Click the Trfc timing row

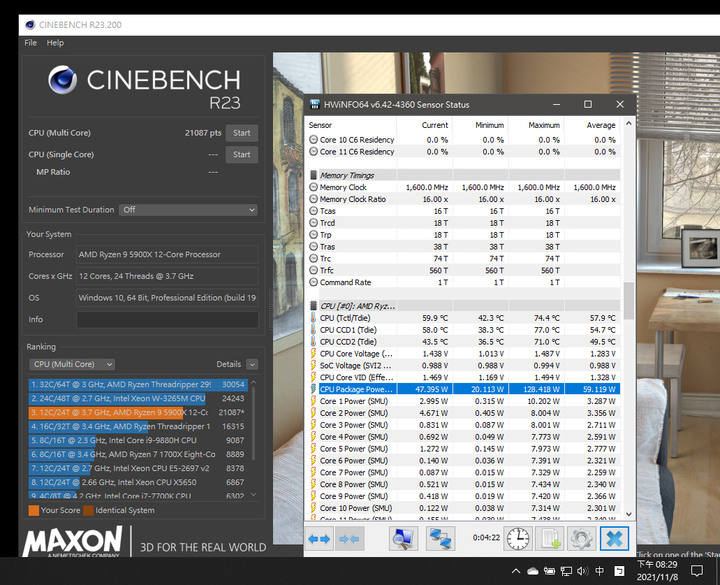(464, 270)
